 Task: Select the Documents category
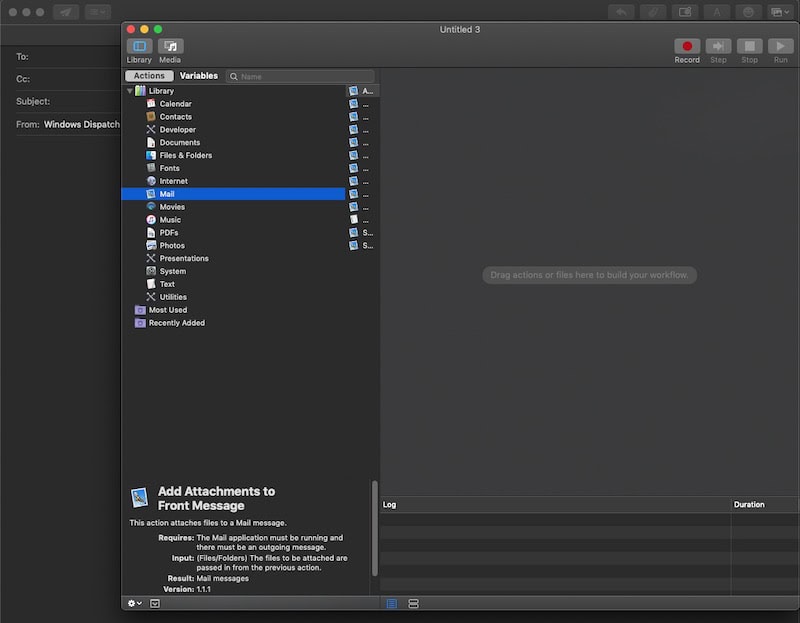(233, 142)
